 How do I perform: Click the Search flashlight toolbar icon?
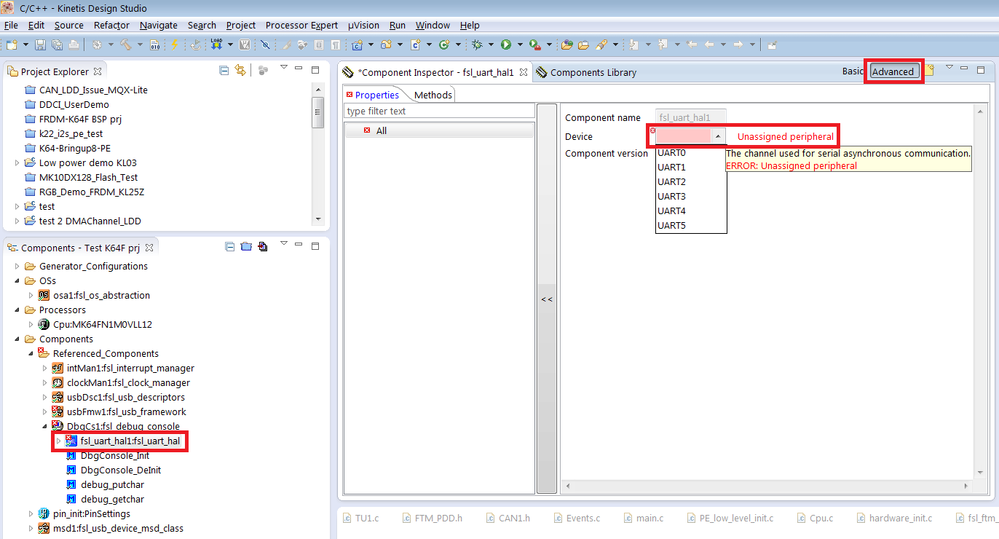pyautogui.click(x=601, y=45)
